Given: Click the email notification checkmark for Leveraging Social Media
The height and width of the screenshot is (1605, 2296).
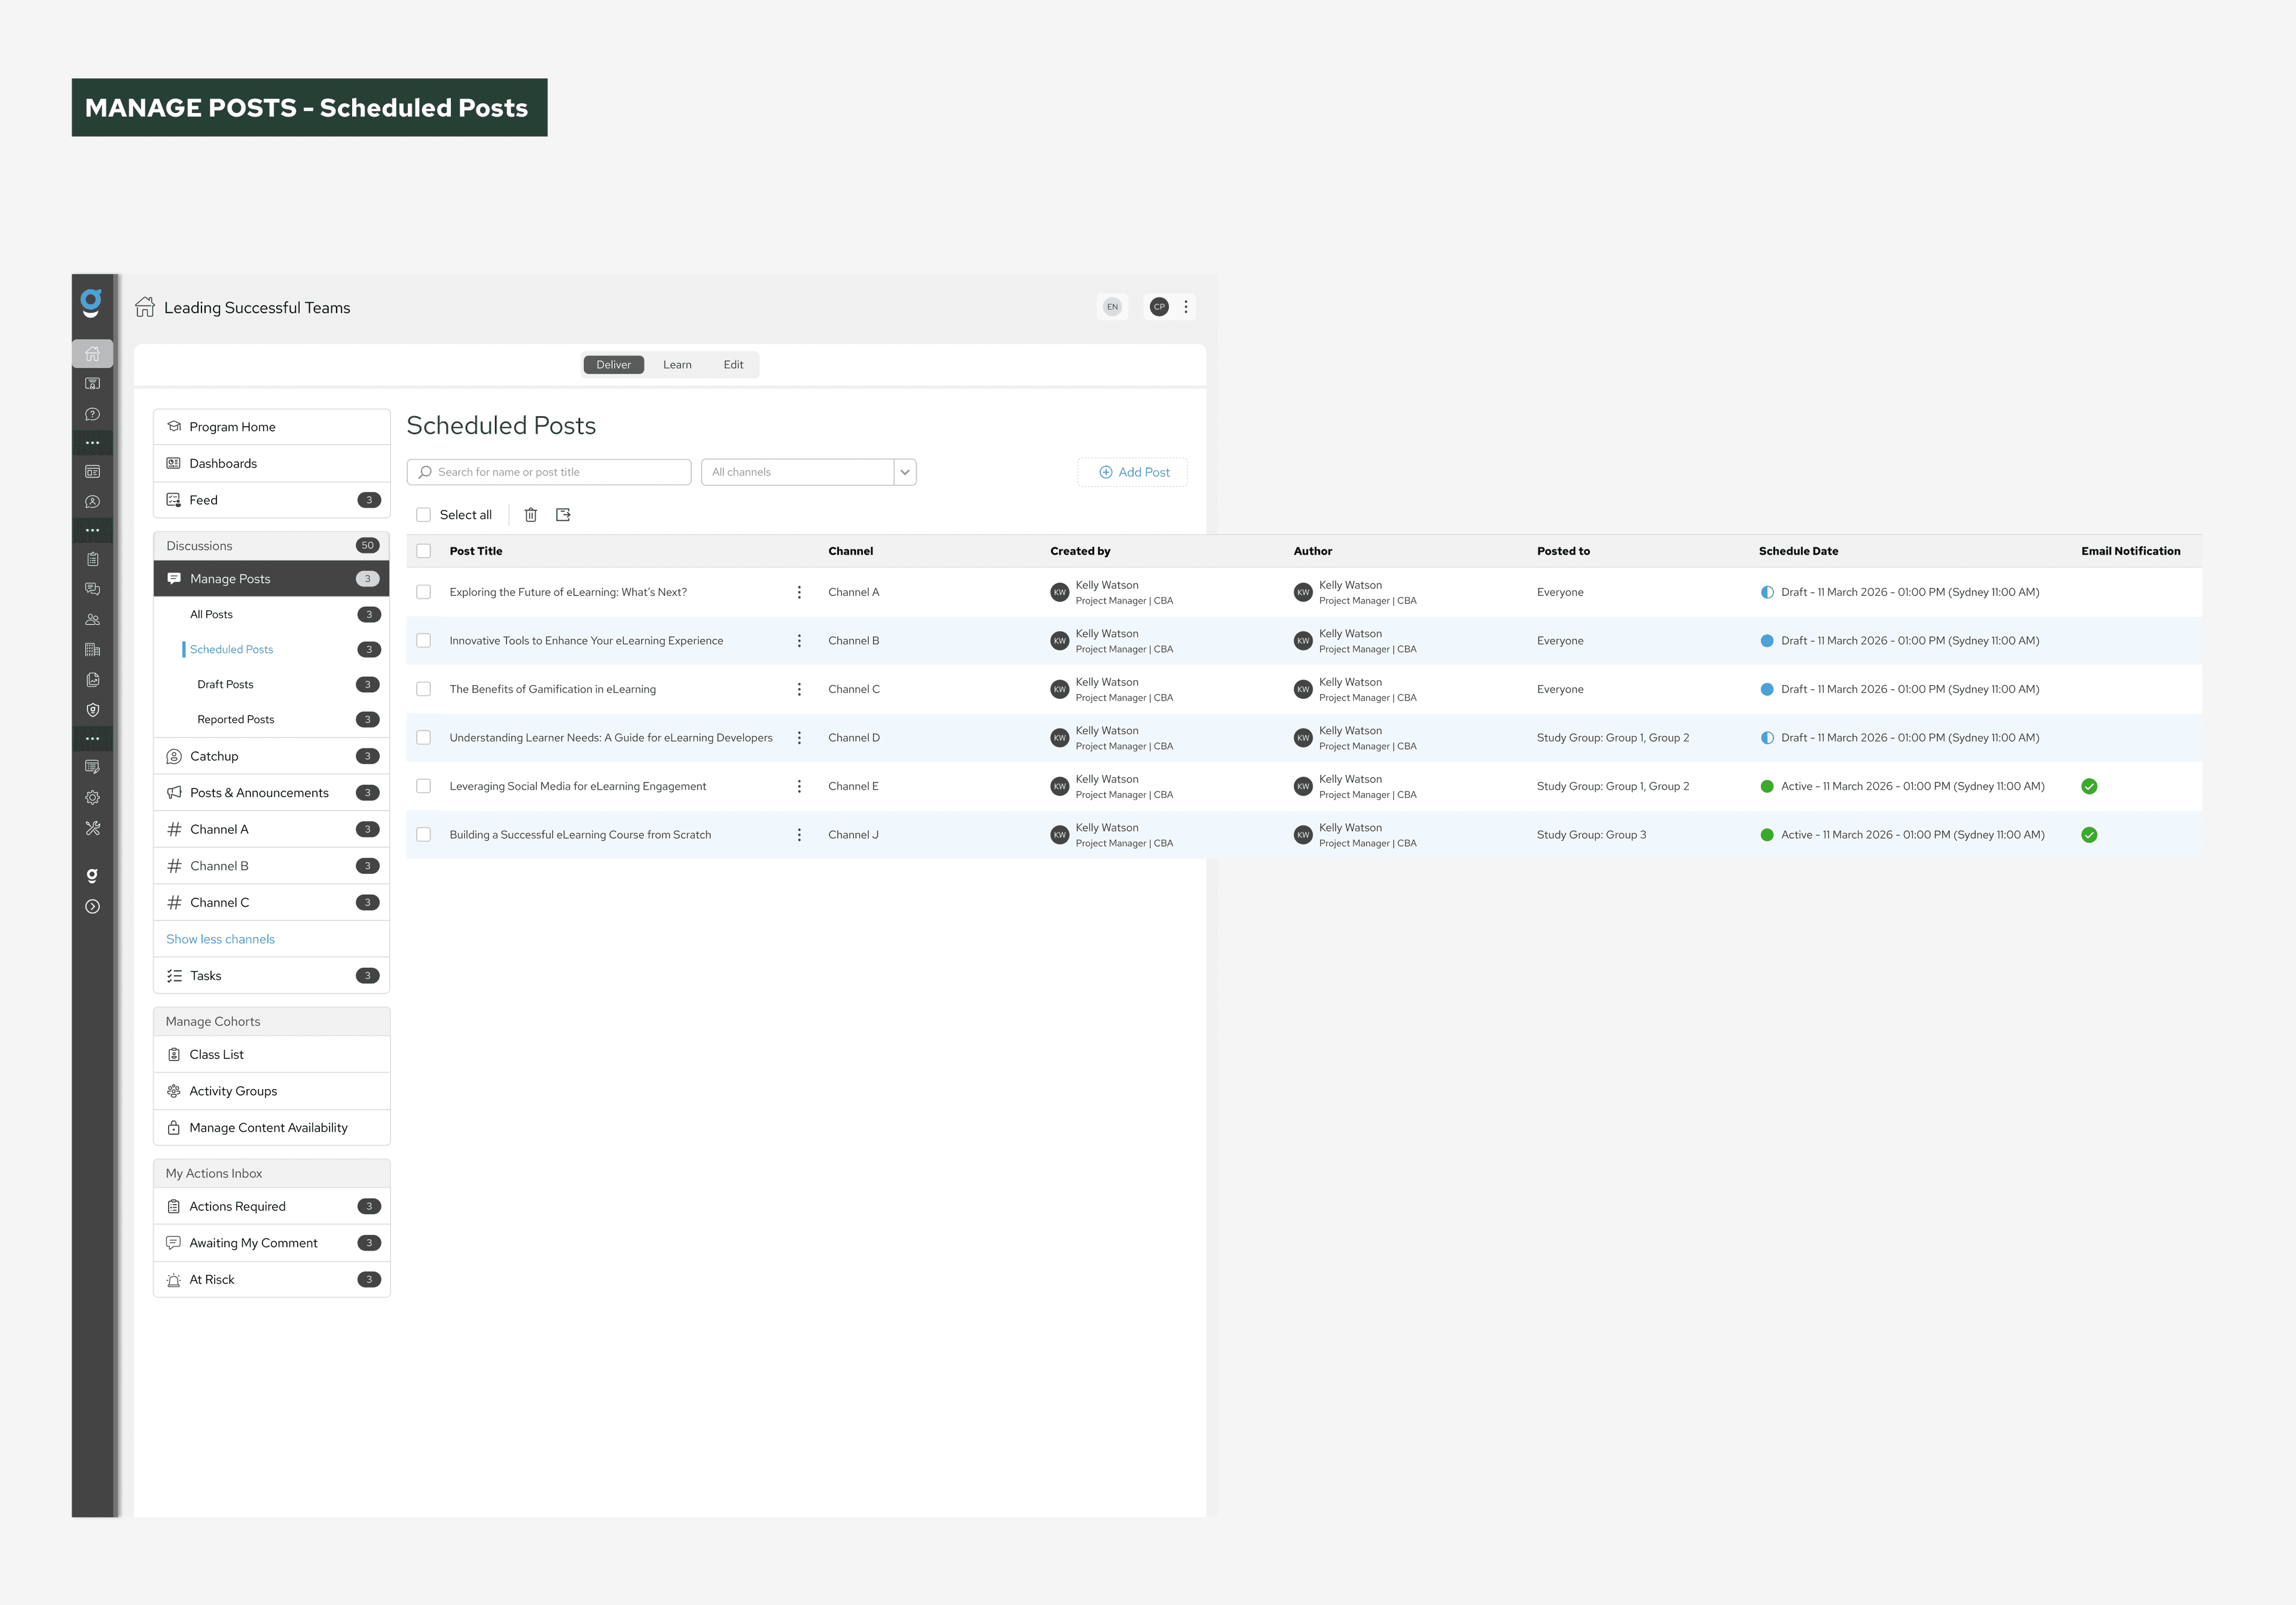Looking at the screenshot, I should (x=2089, y=786).
